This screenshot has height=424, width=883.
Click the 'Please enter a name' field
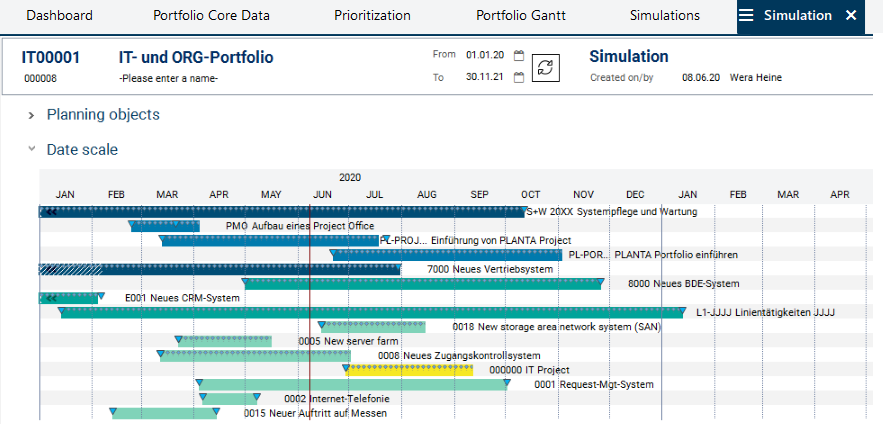click(x=168, y=78)
